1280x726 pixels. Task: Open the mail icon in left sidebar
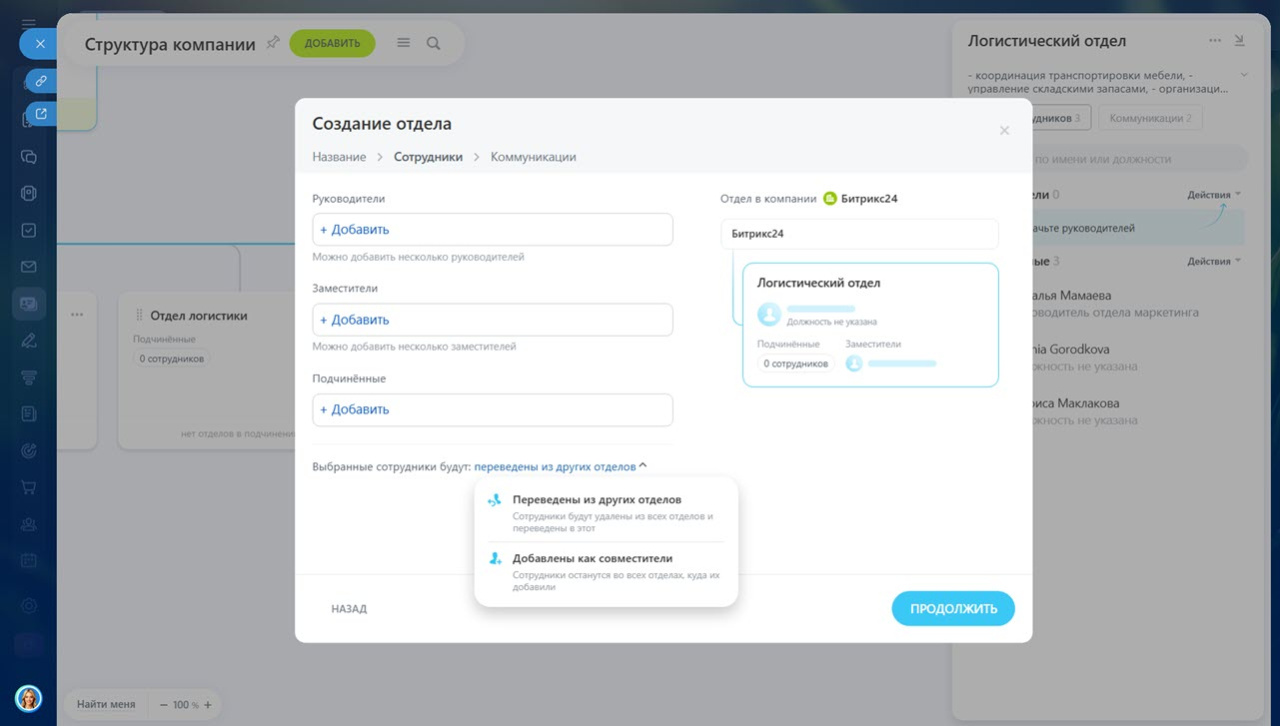tap(29, 267)
